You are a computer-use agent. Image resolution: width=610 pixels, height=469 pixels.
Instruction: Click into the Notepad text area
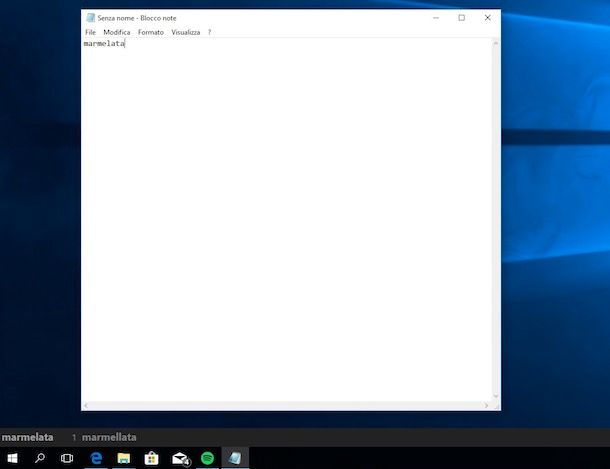click(287, 220)
